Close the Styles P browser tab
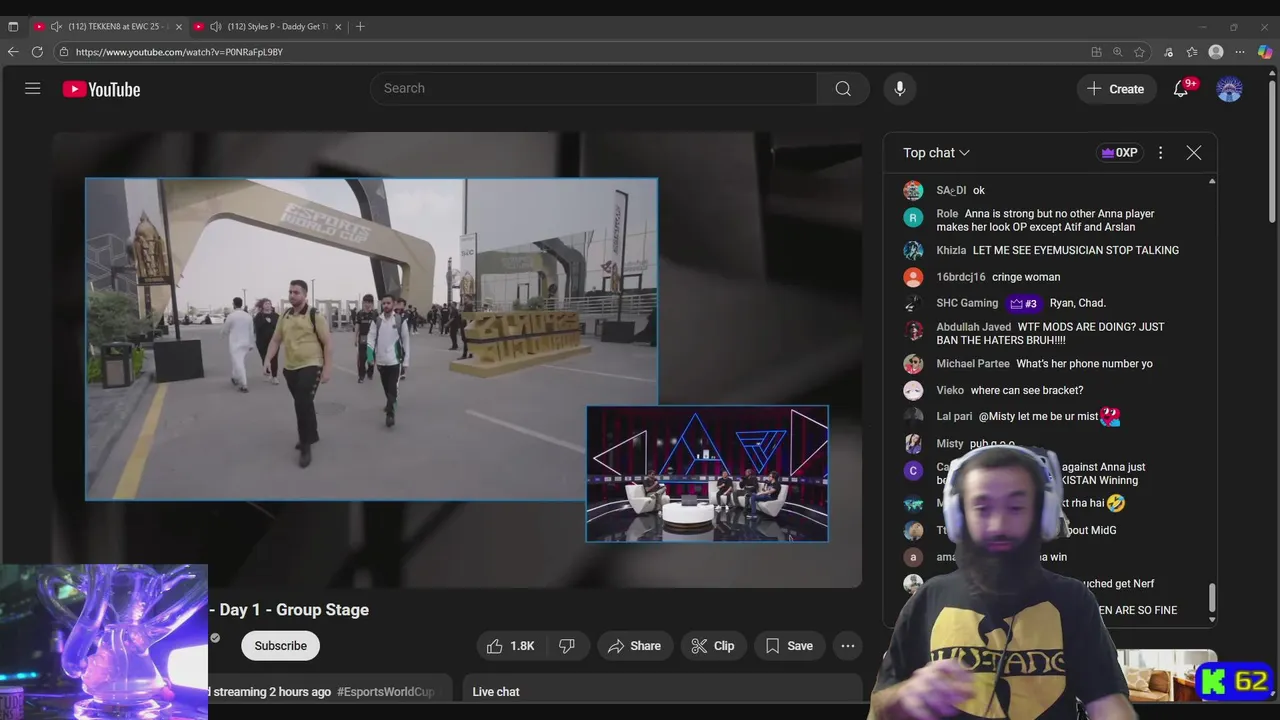Screen dimensions: 1280x720 [338, 27]
